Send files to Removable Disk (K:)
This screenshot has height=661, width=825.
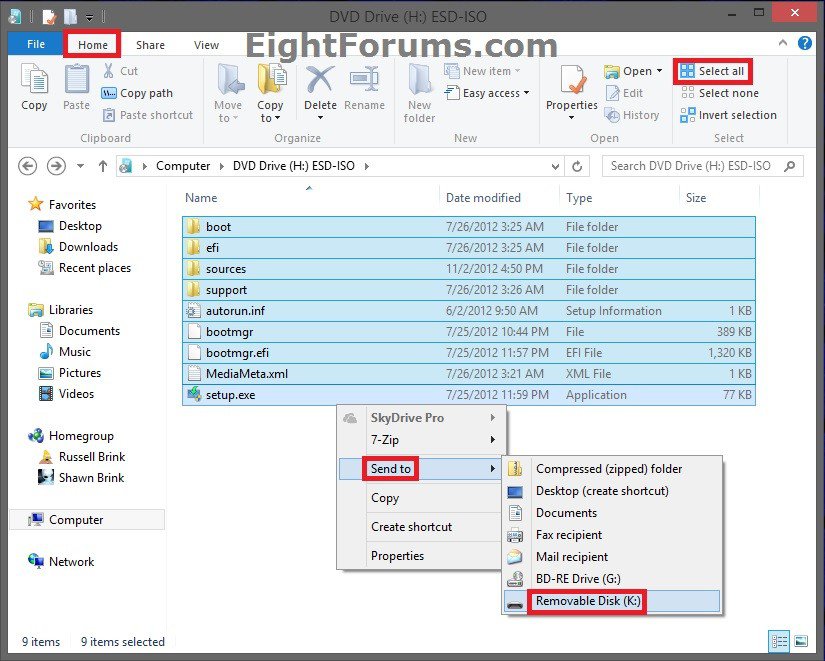click(x=611, y=600)
